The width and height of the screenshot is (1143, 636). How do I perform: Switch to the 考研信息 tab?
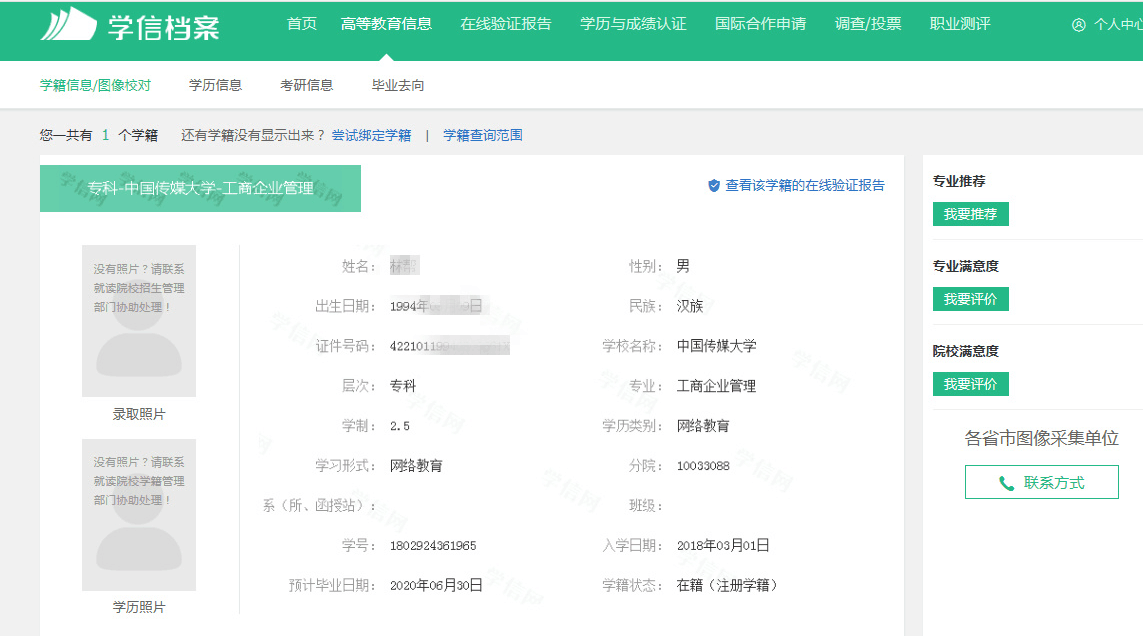pos(306,85)
